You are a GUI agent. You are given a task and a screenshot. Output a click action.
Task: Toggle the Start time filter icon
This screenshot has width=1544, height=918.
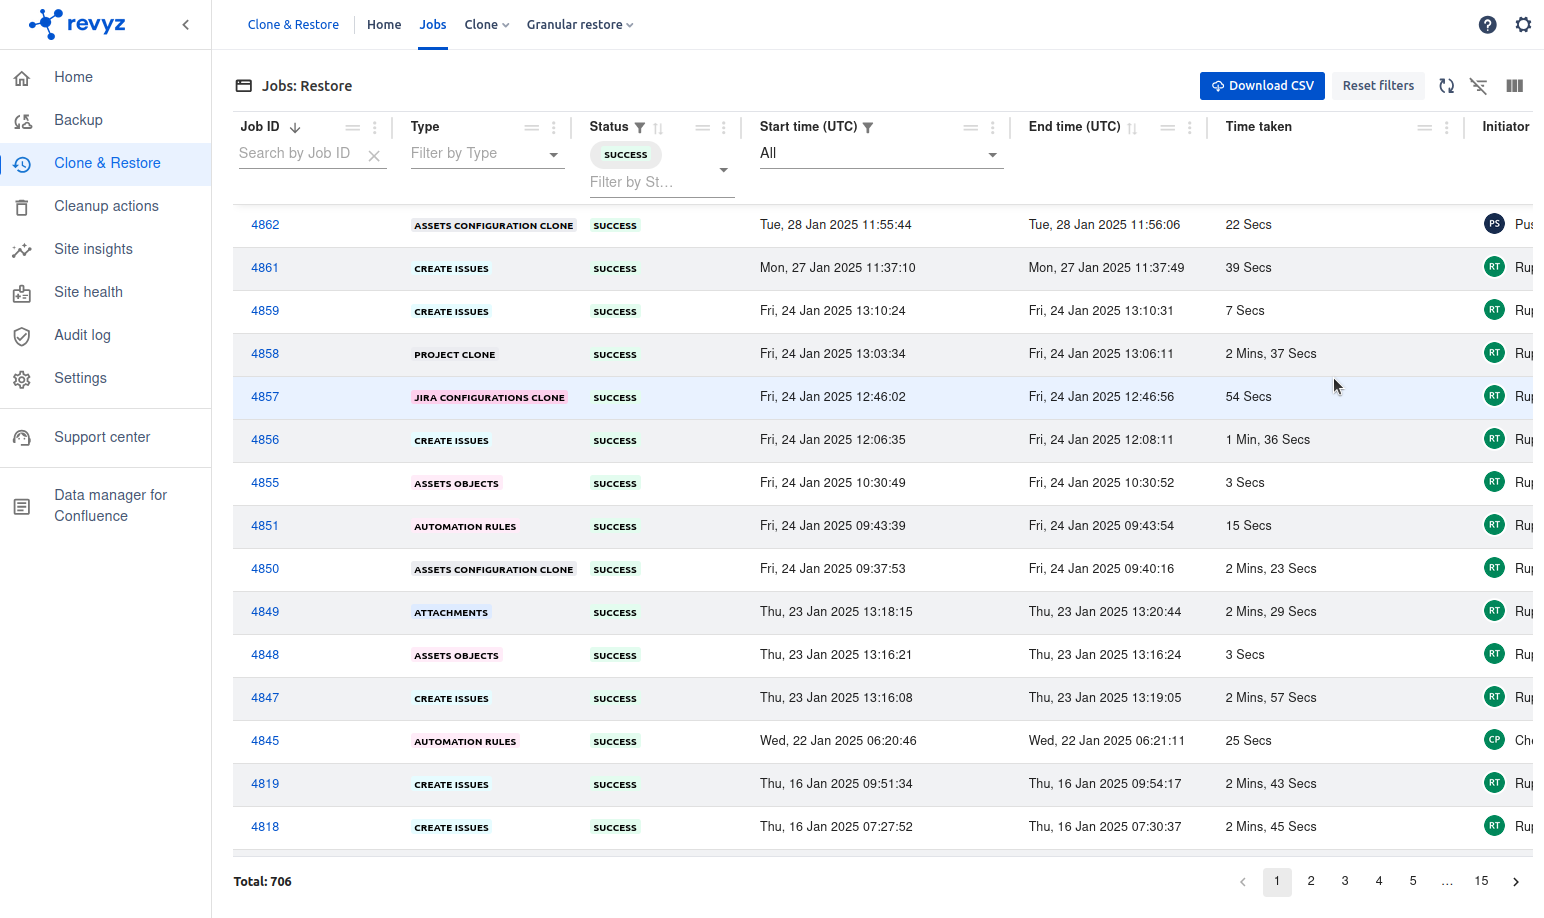(868, 128)
